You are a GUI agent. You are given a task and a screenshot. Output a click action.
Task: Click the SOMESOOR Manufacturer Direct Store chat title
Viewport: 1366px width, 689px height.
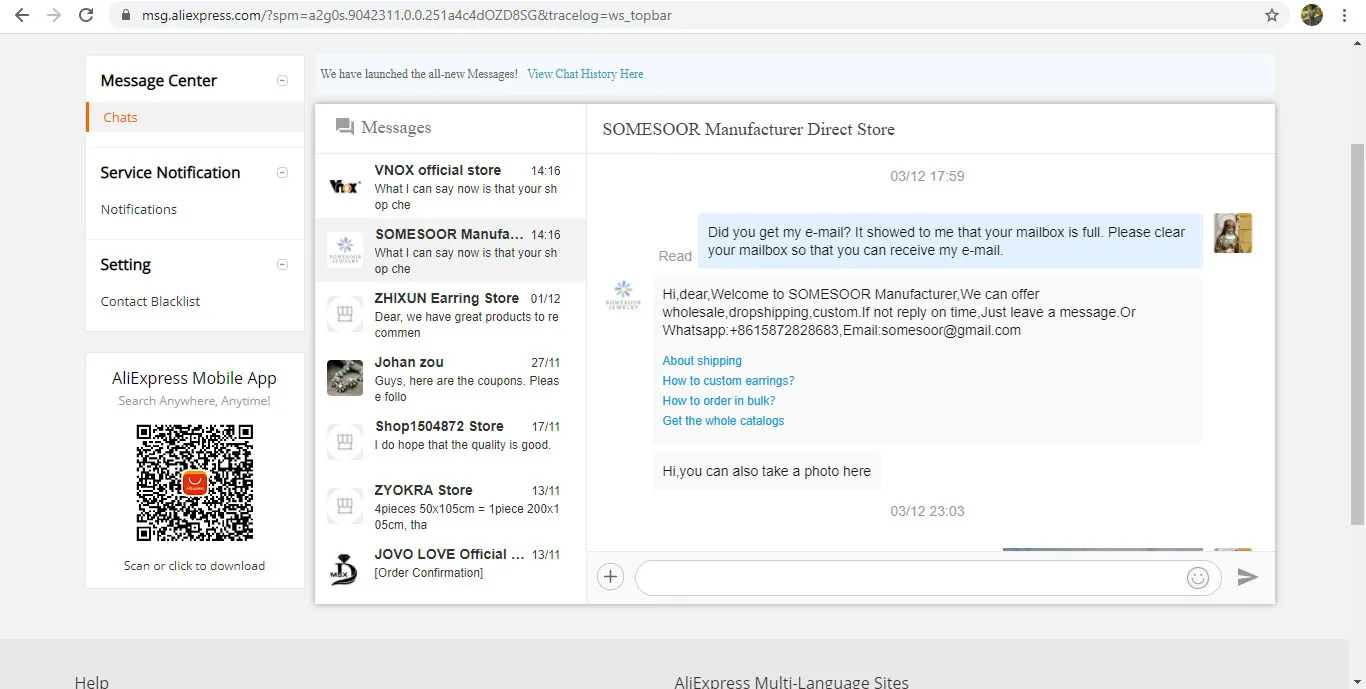click(x=748, y=129)
